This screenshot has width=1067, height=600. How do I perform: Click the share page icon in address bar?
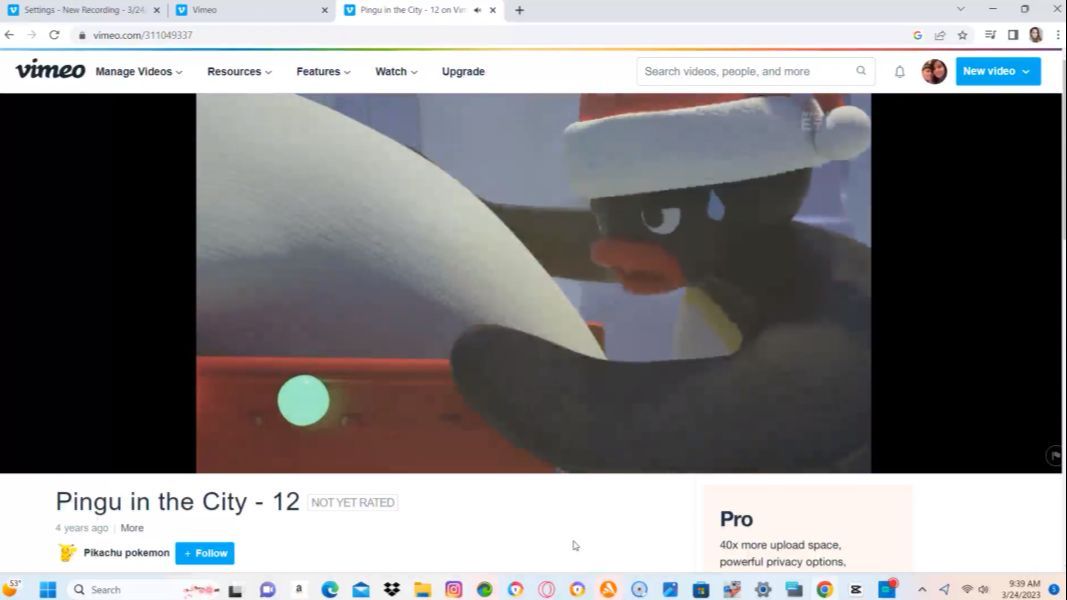pyautogui.click(x=940, y=35)
